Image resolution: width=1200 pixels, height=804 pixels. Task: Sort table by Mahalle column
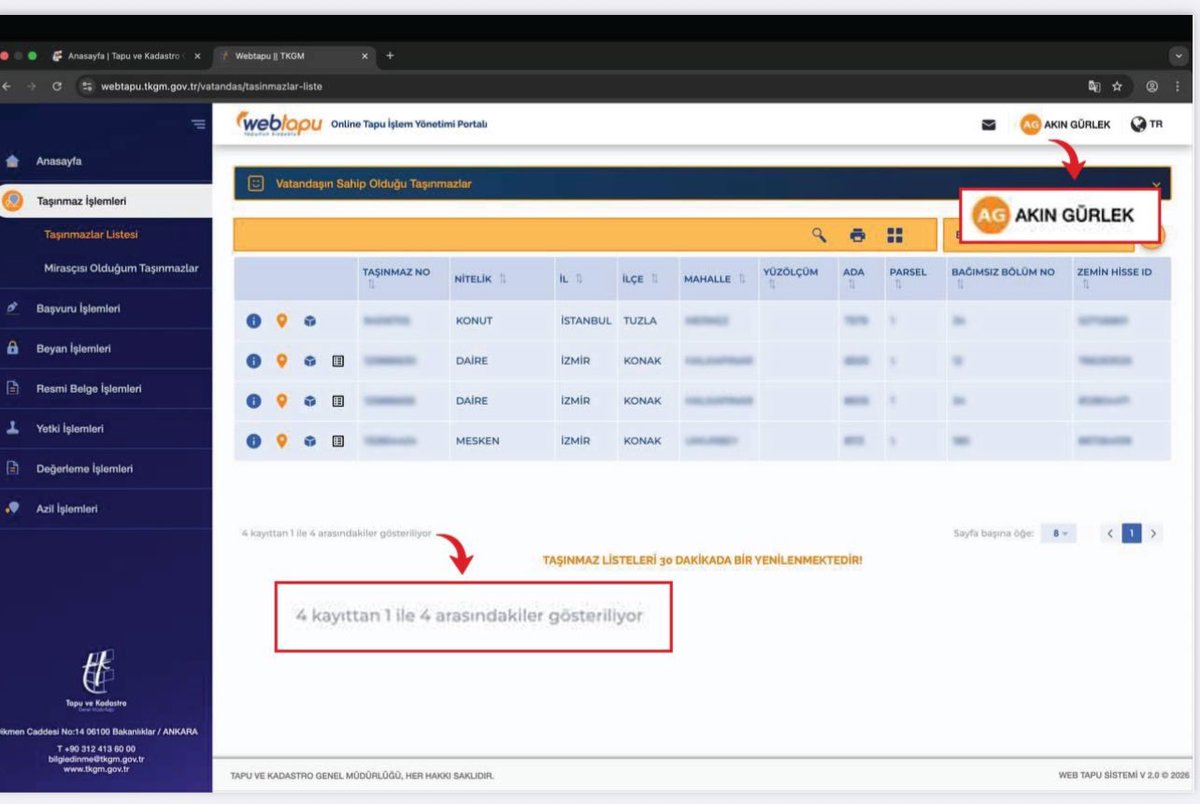(x=742, y=279)
